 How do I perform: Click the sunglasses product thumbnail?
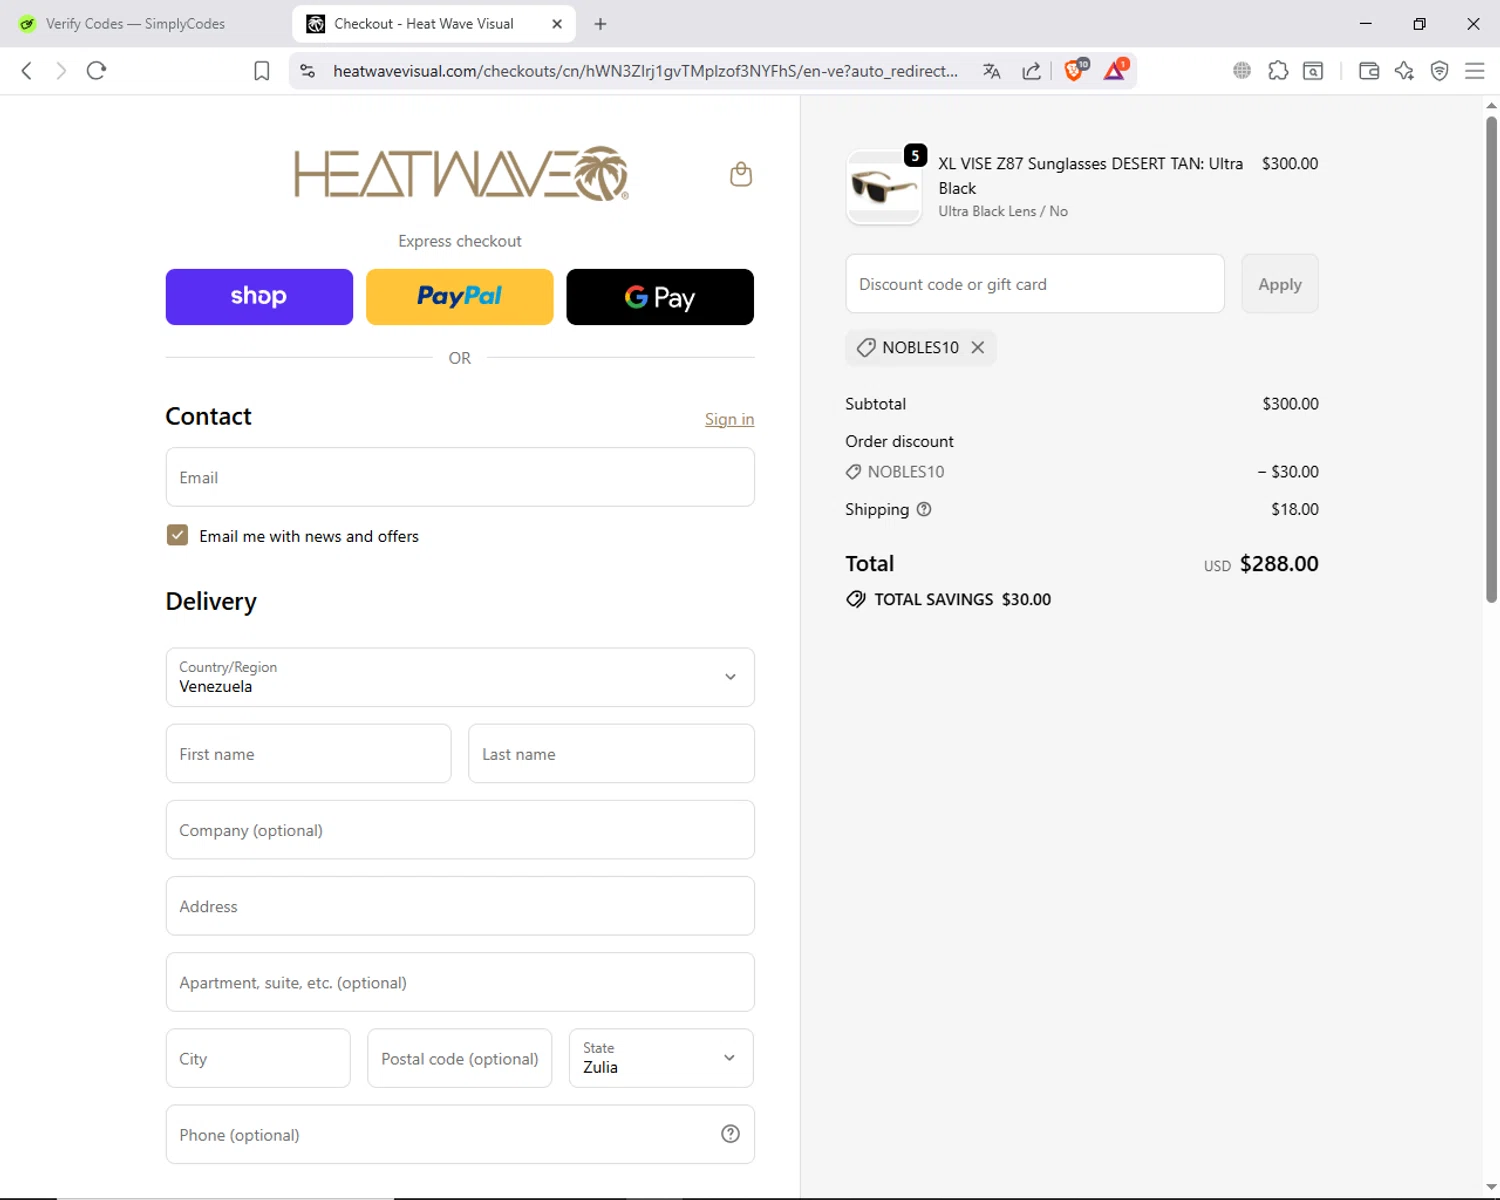click(884, 187)
